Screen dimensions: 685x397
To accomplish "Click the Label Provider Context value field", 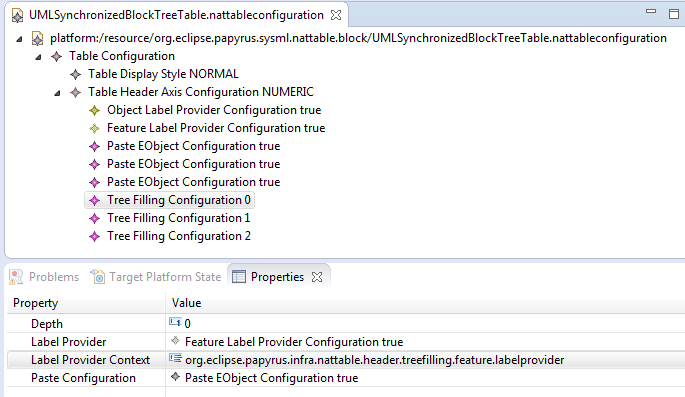I will click(x=425, y=360).
